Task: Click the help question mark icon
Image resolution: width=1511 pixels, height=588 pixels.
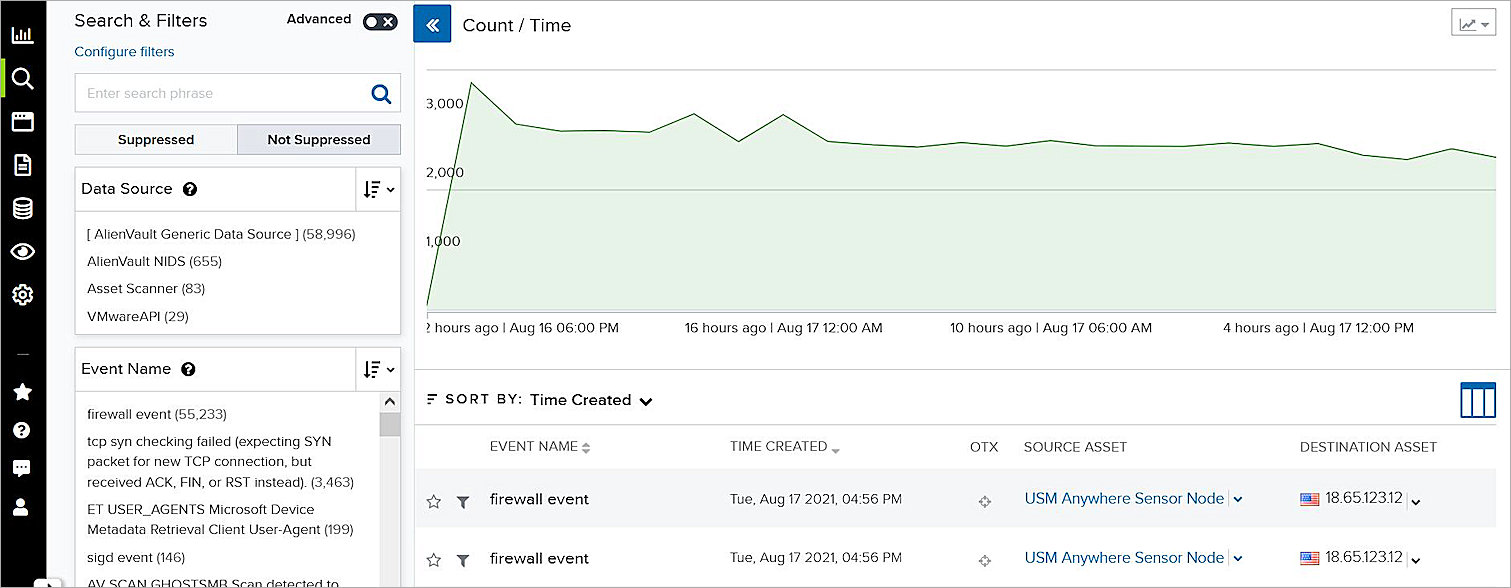Action: [x=22, y=430]
